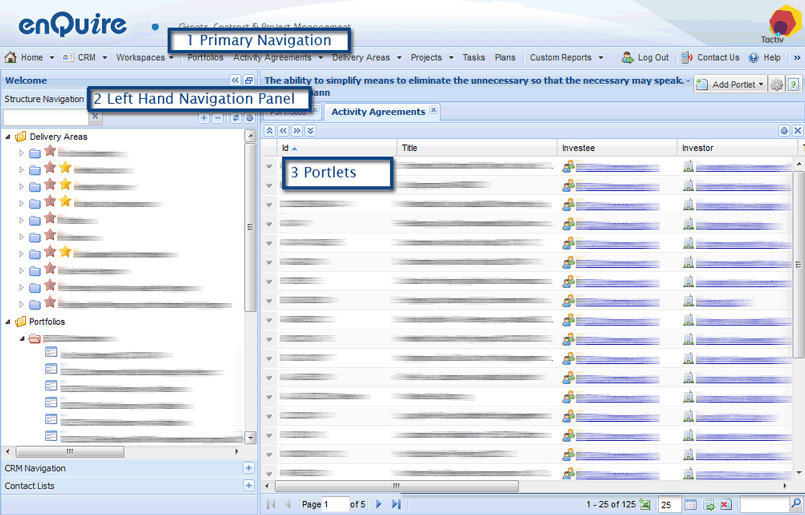805x515 pixels.
Task: Expand the Contact Lists panel
Action: pyautogui.click(x=249, y=486)
